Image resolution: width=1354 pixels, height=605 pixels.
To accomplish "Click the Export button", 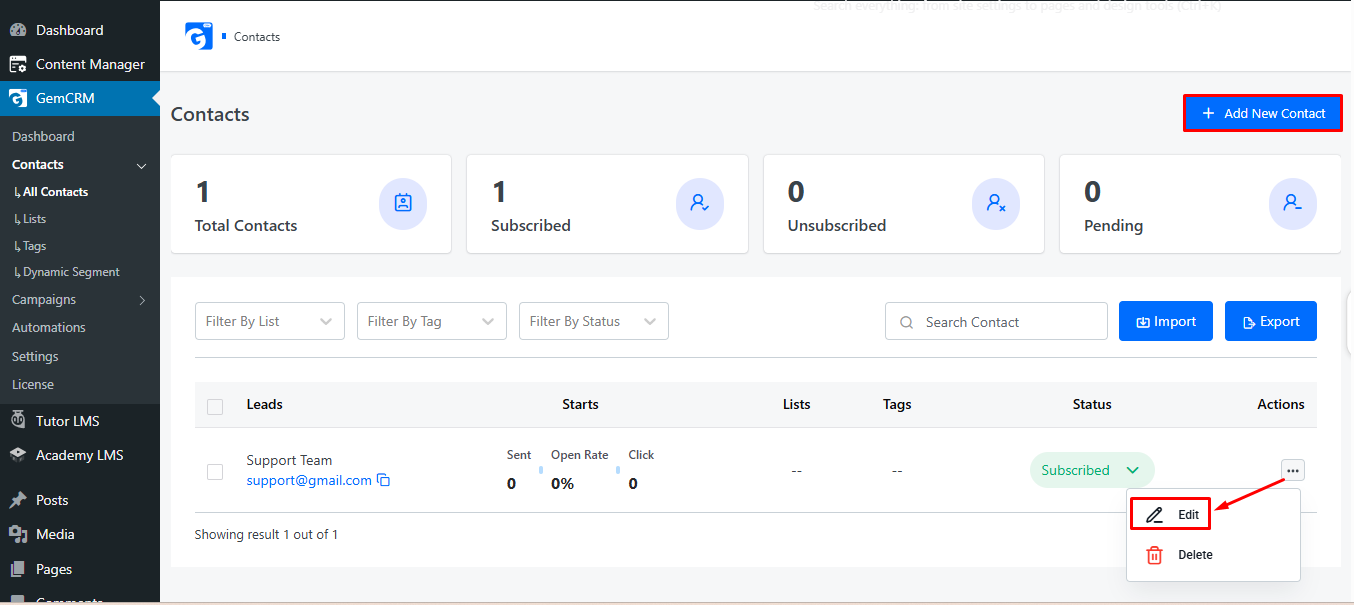I will pyautogui.click(x=1271, y=321).
